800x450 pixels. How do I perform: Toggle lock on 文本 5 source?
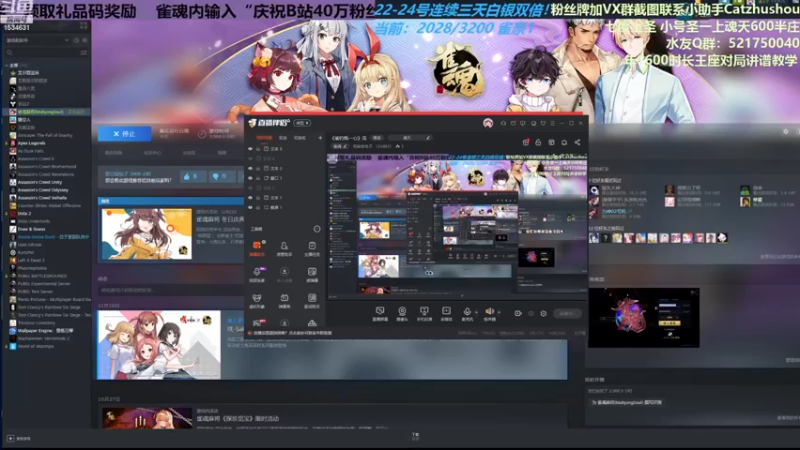258,149
